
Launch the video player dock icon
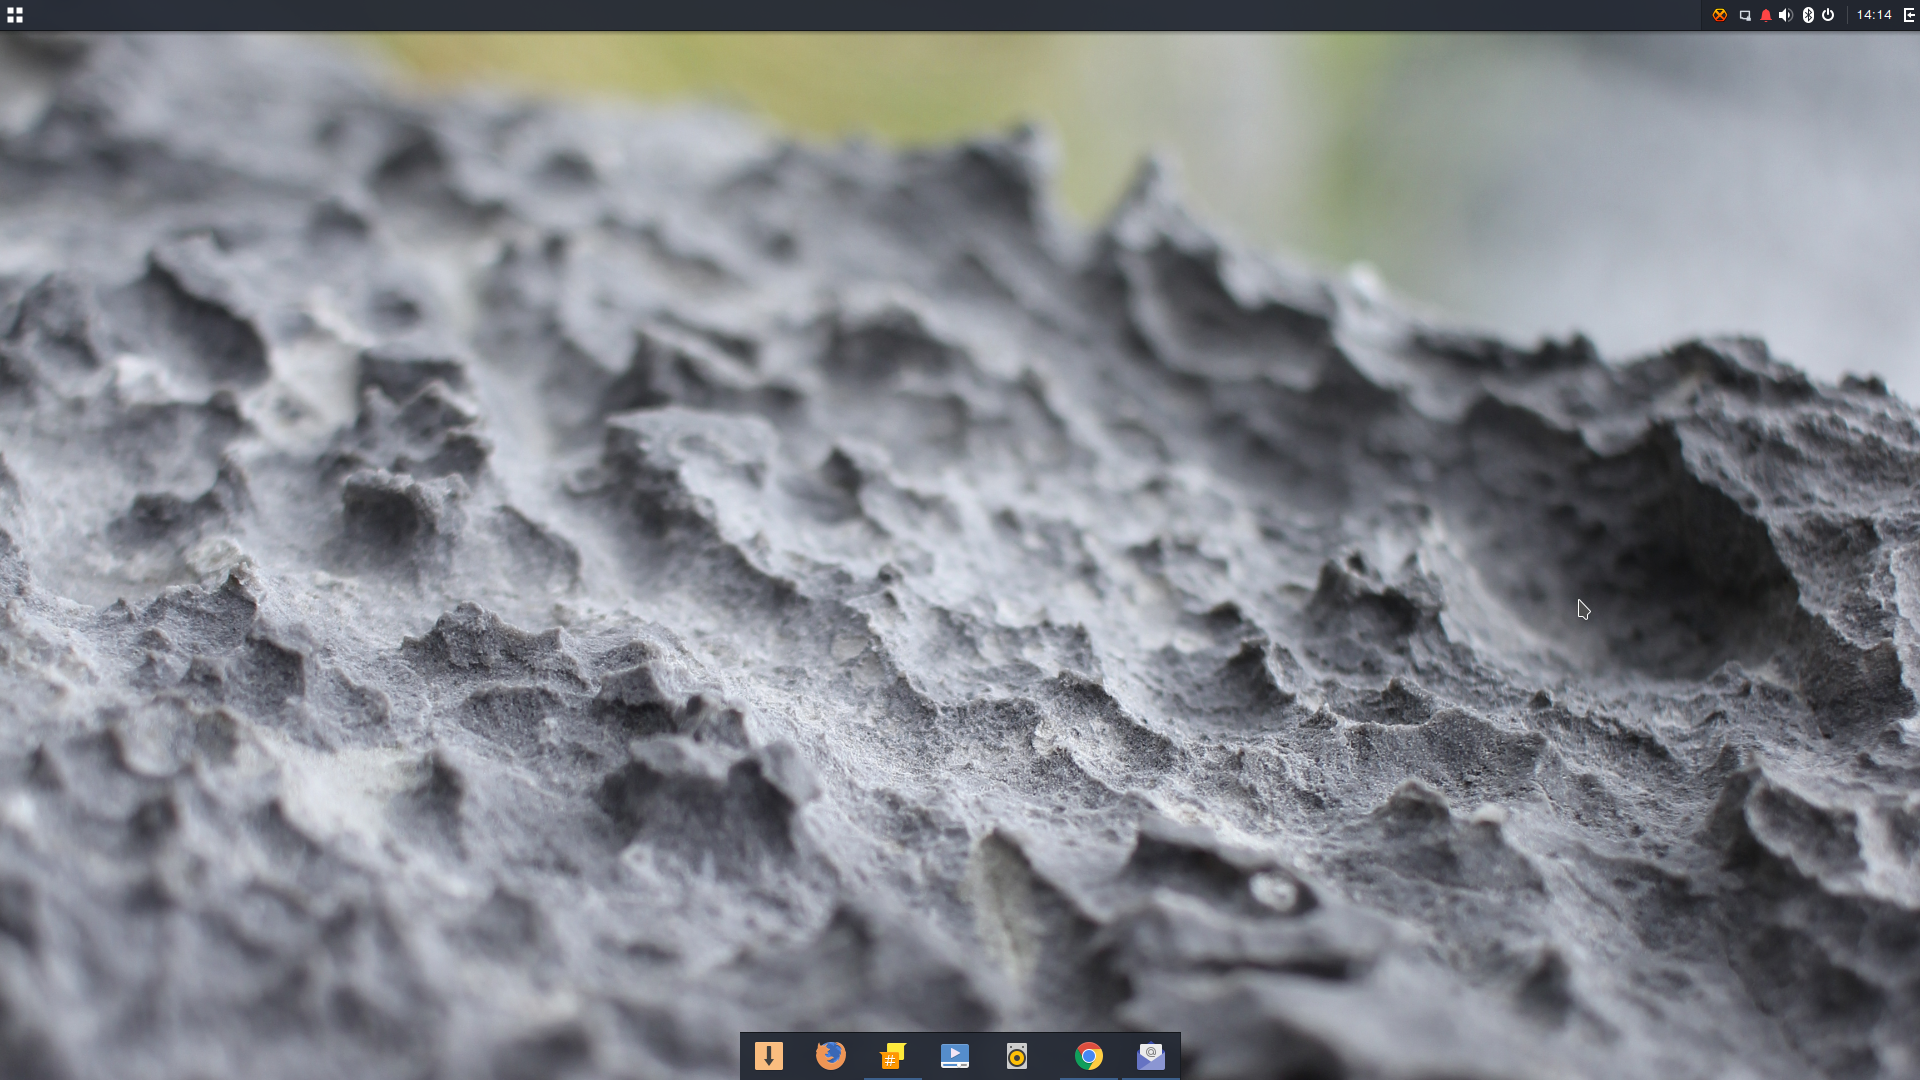point(955,1056)
